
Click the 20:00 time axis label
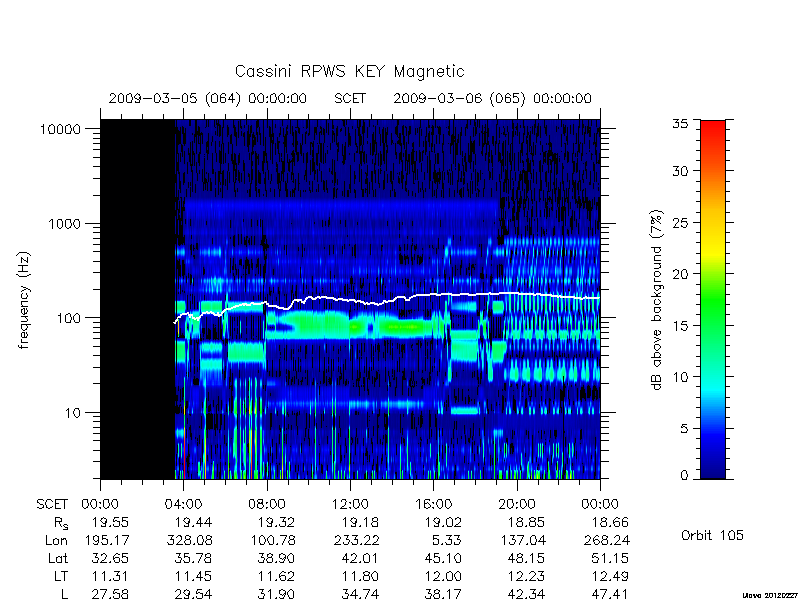pyautogui.click(x=517, y=505)
